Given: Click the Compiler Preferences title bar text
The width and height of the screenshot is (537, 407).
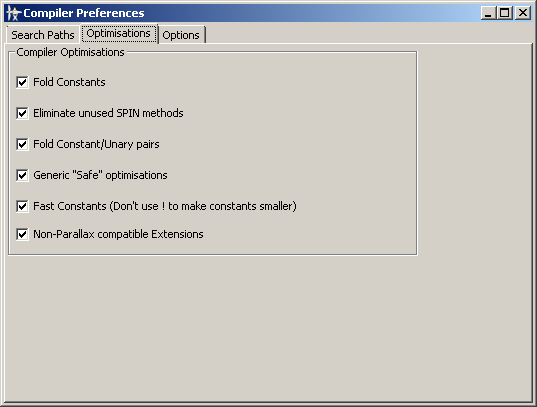Looking at the screenshot, I should [x=84, y=13].
